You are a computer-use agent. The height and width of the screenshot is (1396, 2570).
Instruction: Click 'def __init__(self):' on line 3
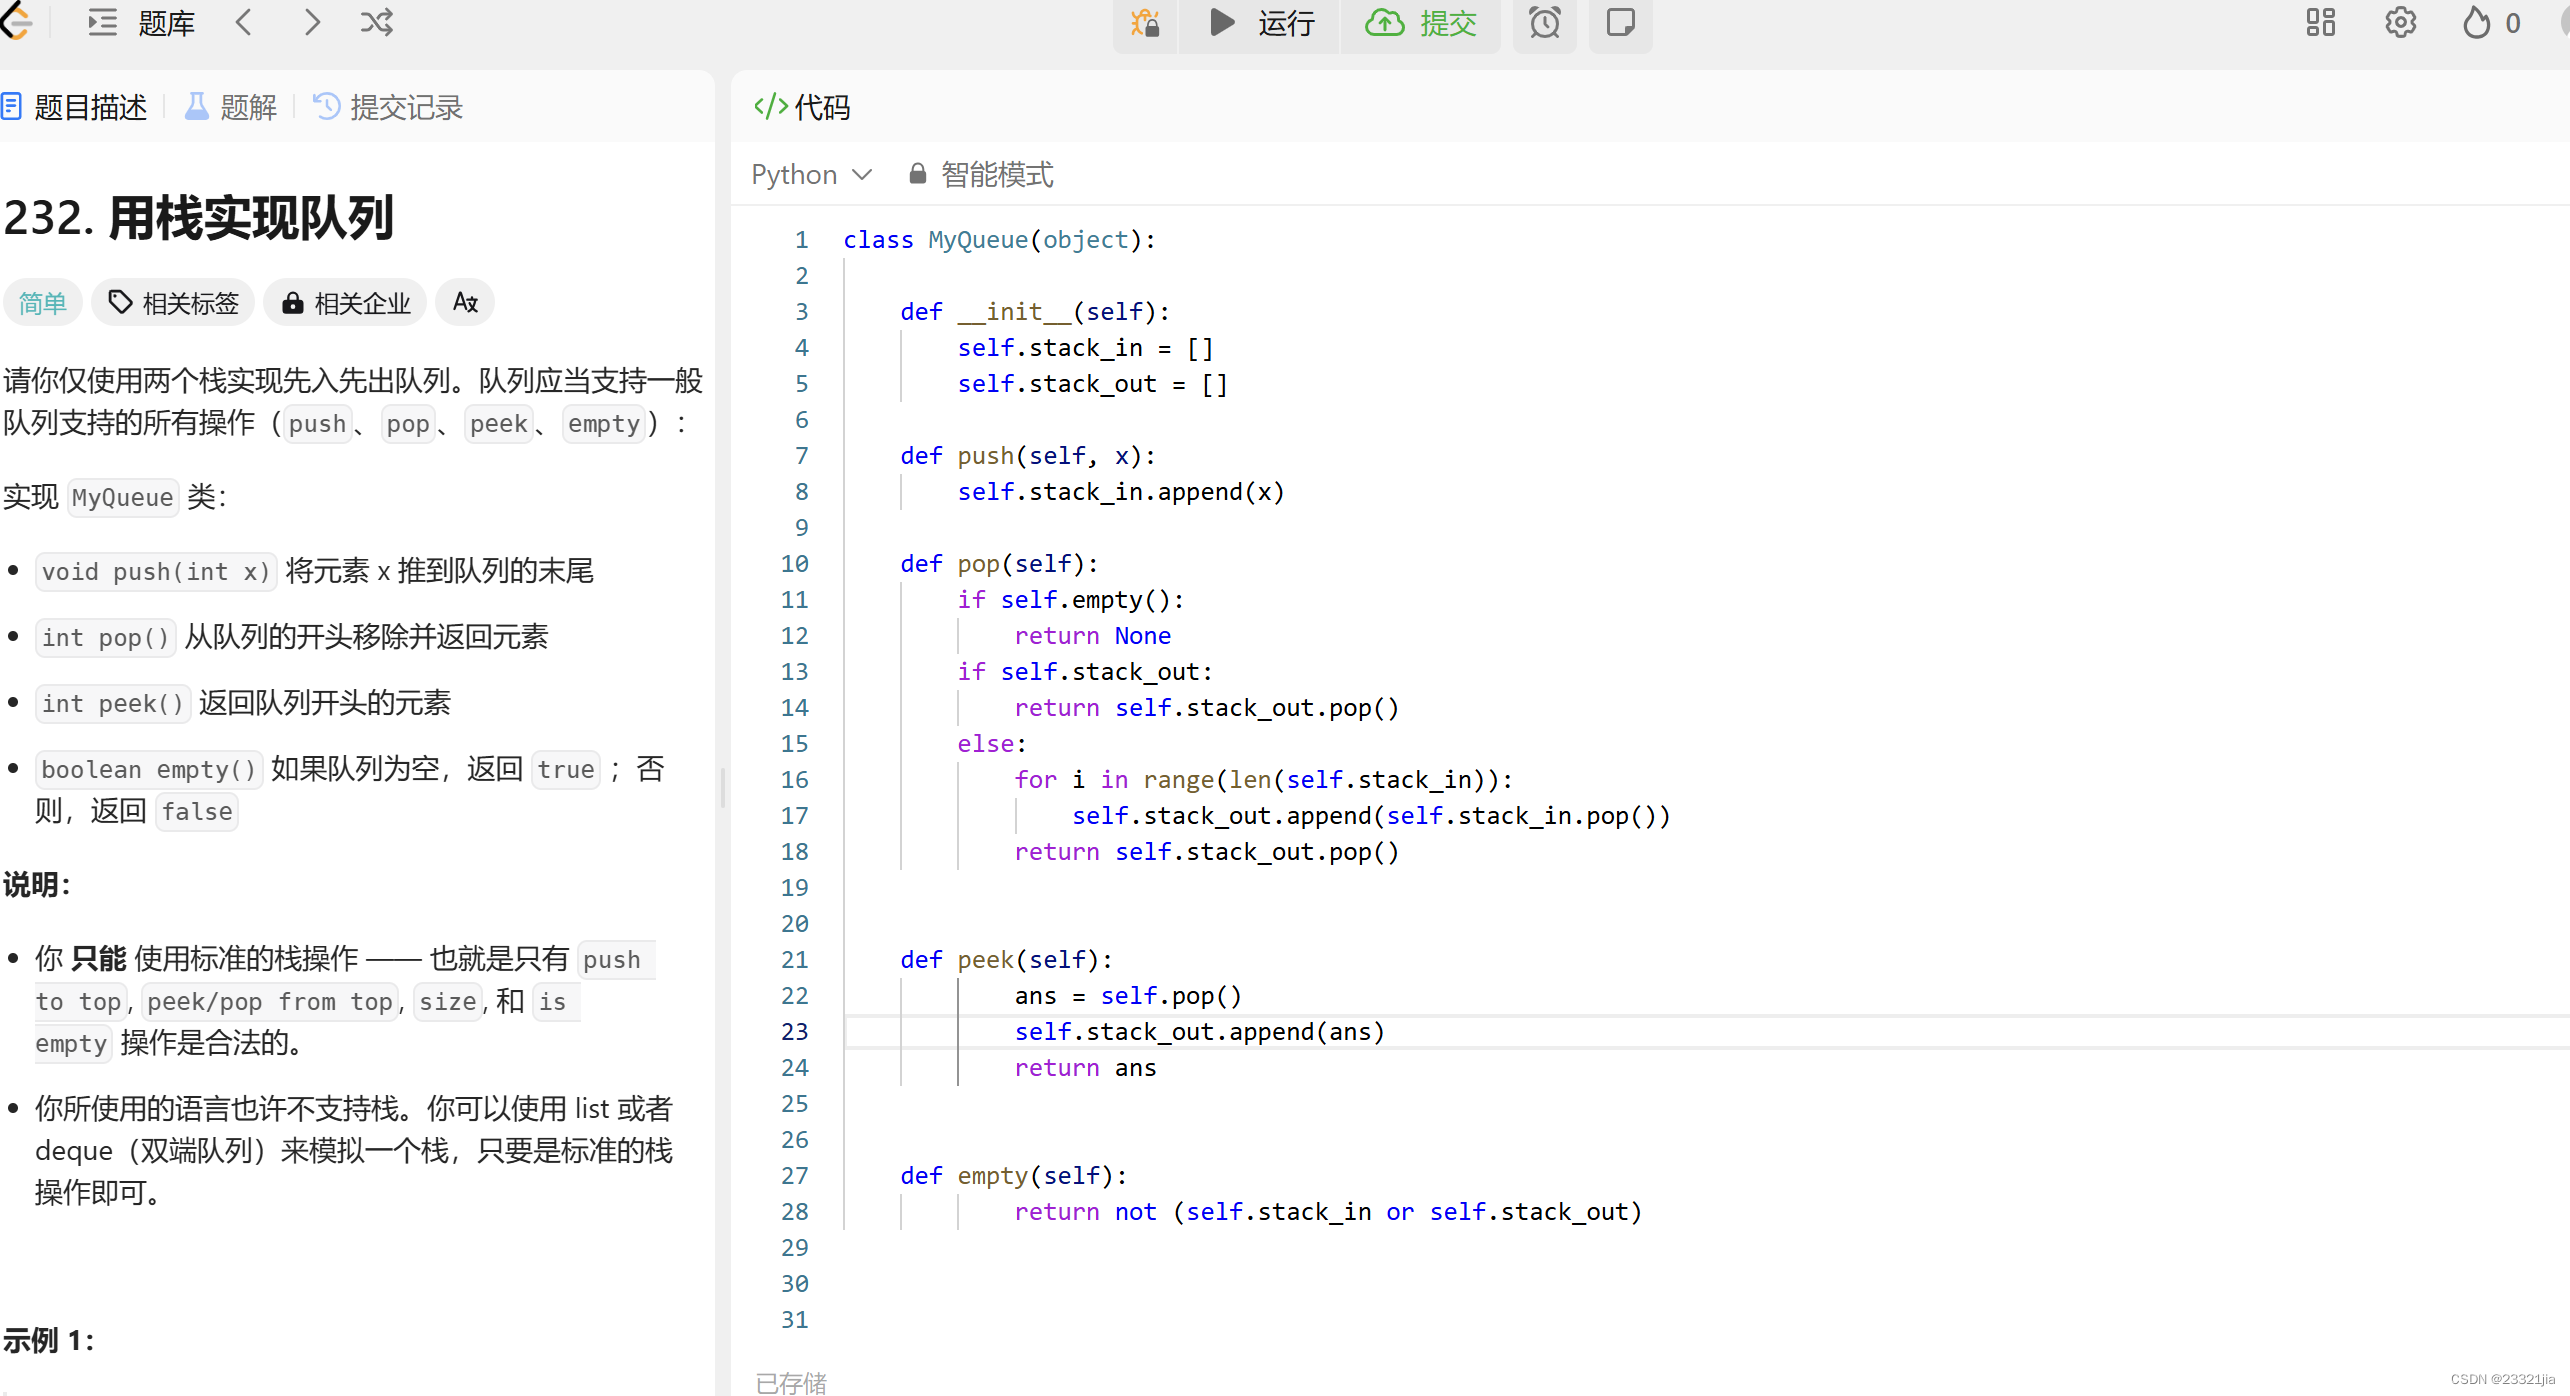click(1035, 312)
